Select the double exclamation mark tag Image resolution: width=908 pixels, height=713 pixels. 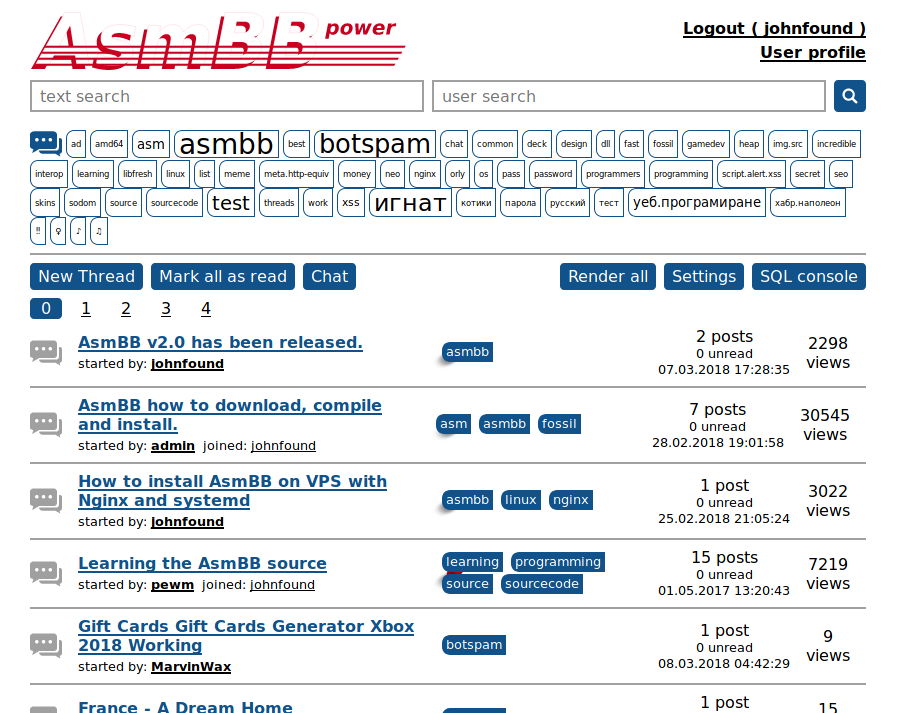[x=38, y=231]
